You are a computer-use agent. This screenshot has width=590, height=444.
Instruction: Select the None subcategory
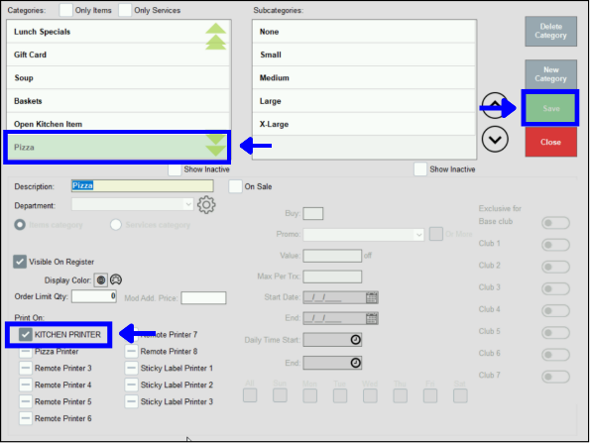[364, 32]
